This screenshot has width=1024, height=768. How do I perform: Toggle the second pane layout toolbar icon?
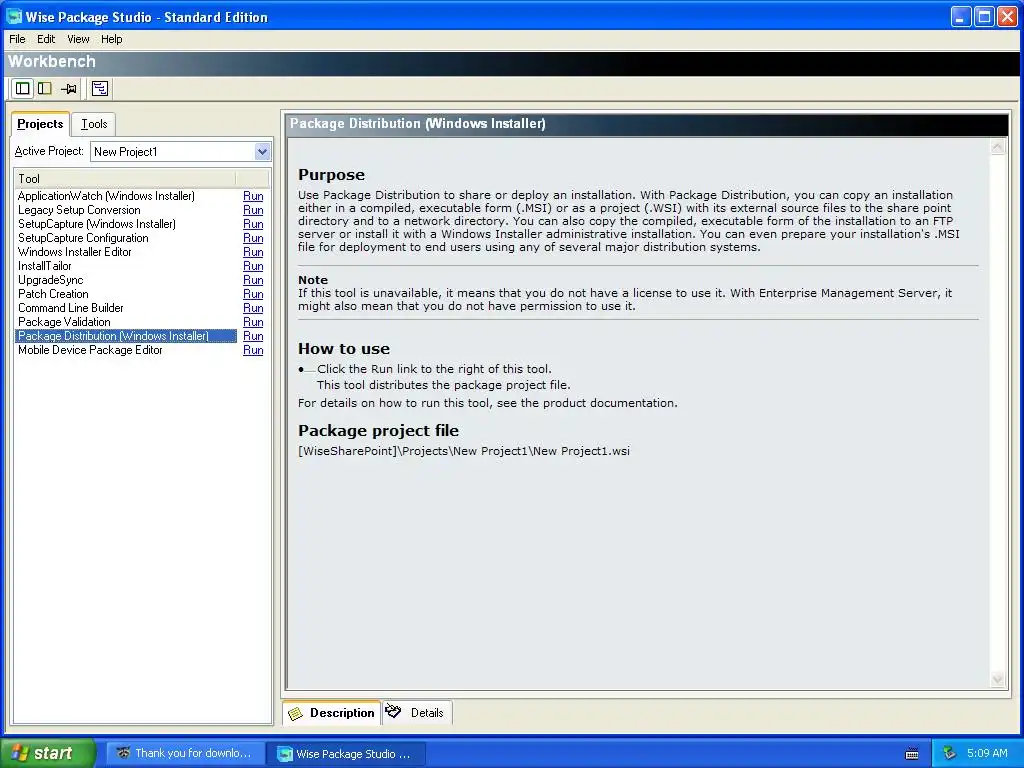tap(44, 88)
